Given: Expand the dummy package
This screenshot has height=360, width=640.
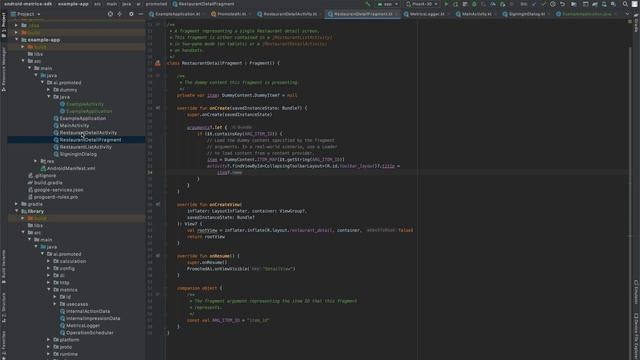Looking at the screenshot, I should point(49,90).
